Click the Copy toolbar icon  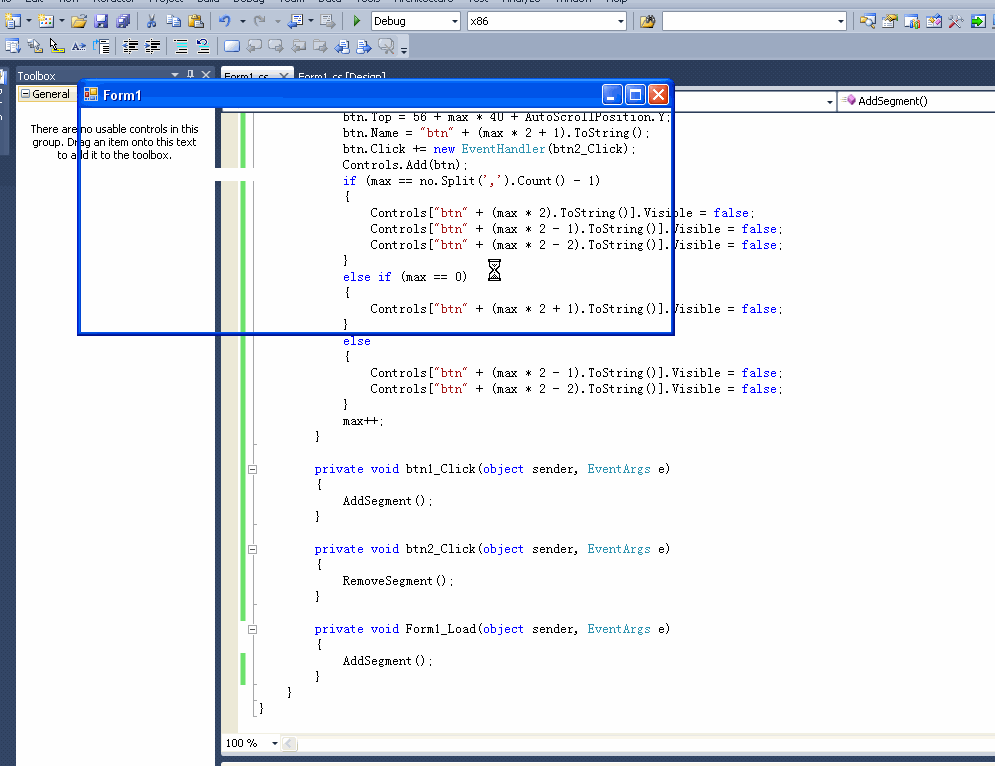pos(173,21)
